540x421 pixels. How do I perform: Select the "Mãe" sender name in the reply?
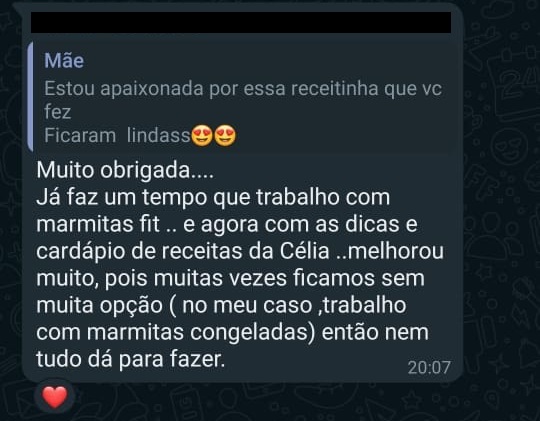pyautogui.click(x=64, y=61)
